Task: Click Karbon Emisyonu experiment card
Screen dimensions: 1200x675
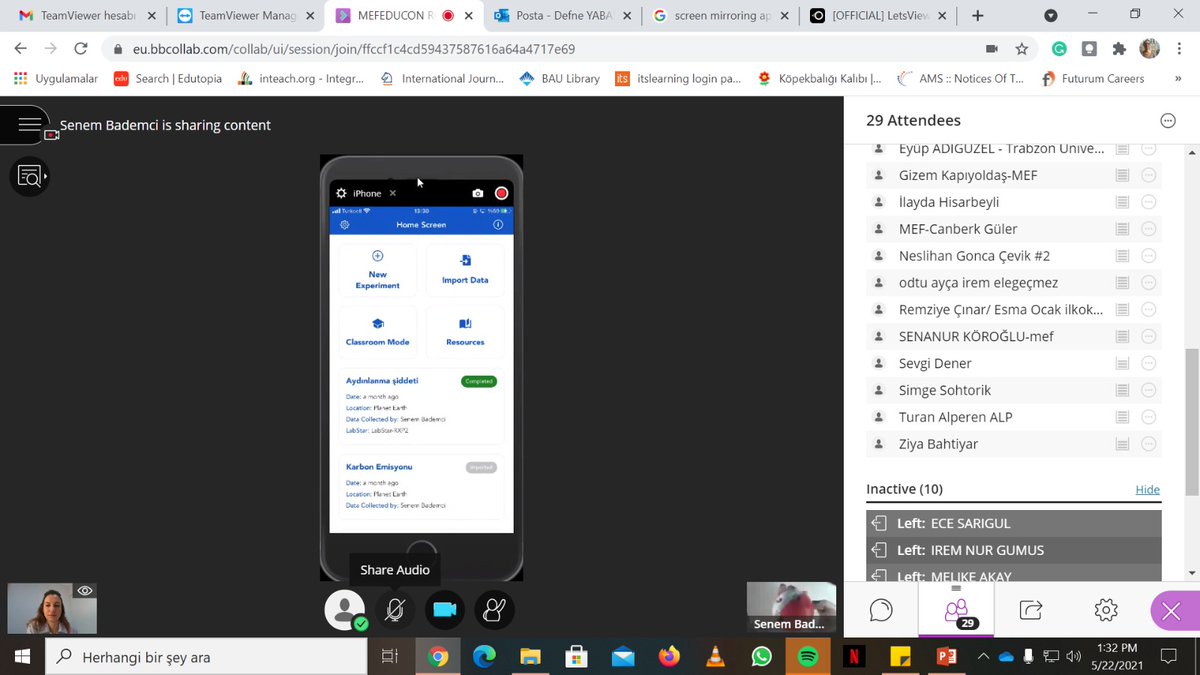Action: 421,487
